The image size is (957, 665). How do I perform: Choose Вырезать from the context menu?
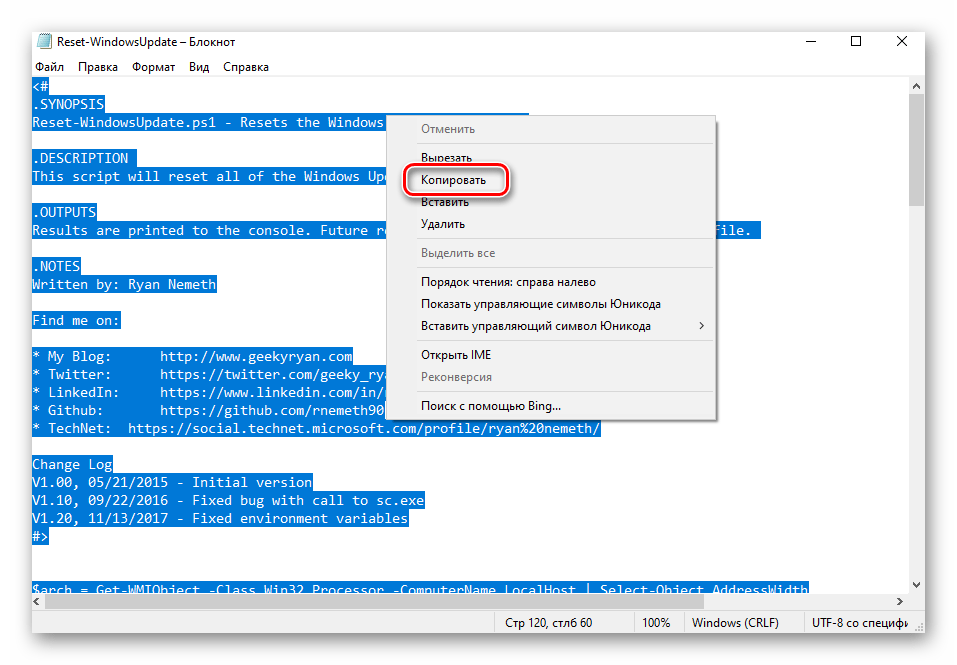click(x=446, y=158)
